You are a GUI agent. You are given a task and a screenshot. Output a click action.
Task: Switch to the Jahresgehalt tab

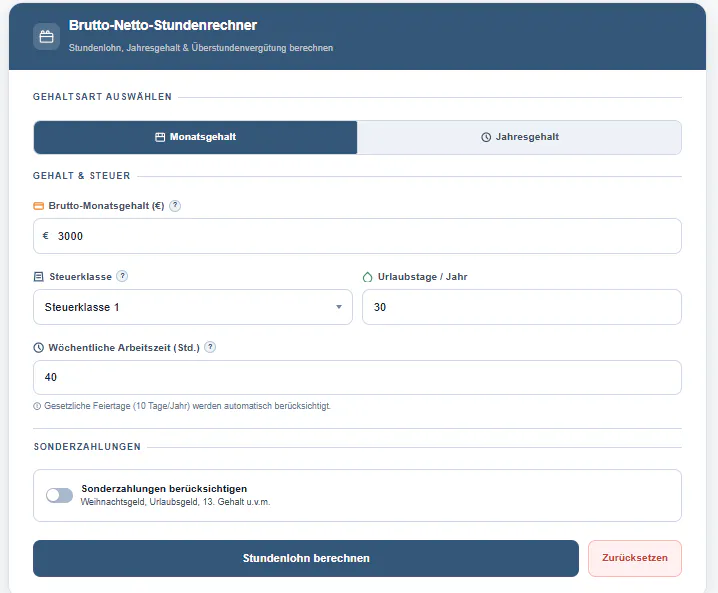519,137
